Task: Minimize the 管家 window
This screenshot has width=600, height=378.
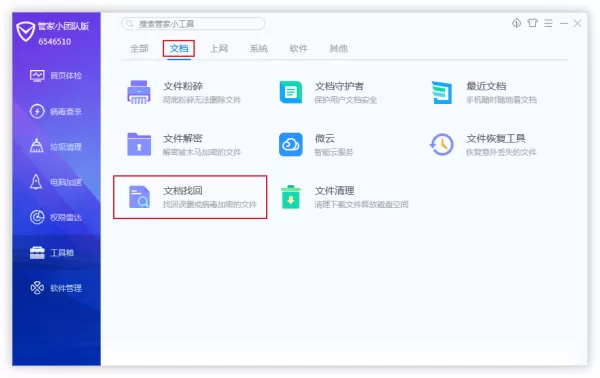Action: coord(563,23)
